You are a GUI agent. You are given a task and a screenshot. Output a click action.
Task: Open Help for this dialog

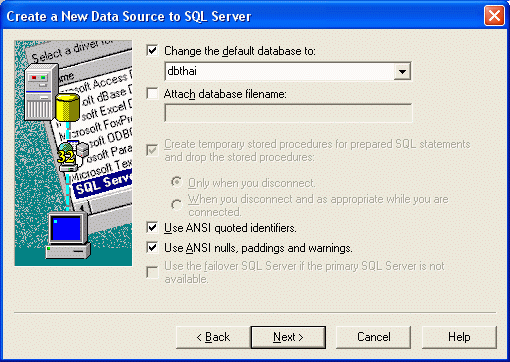pos(459,337)
